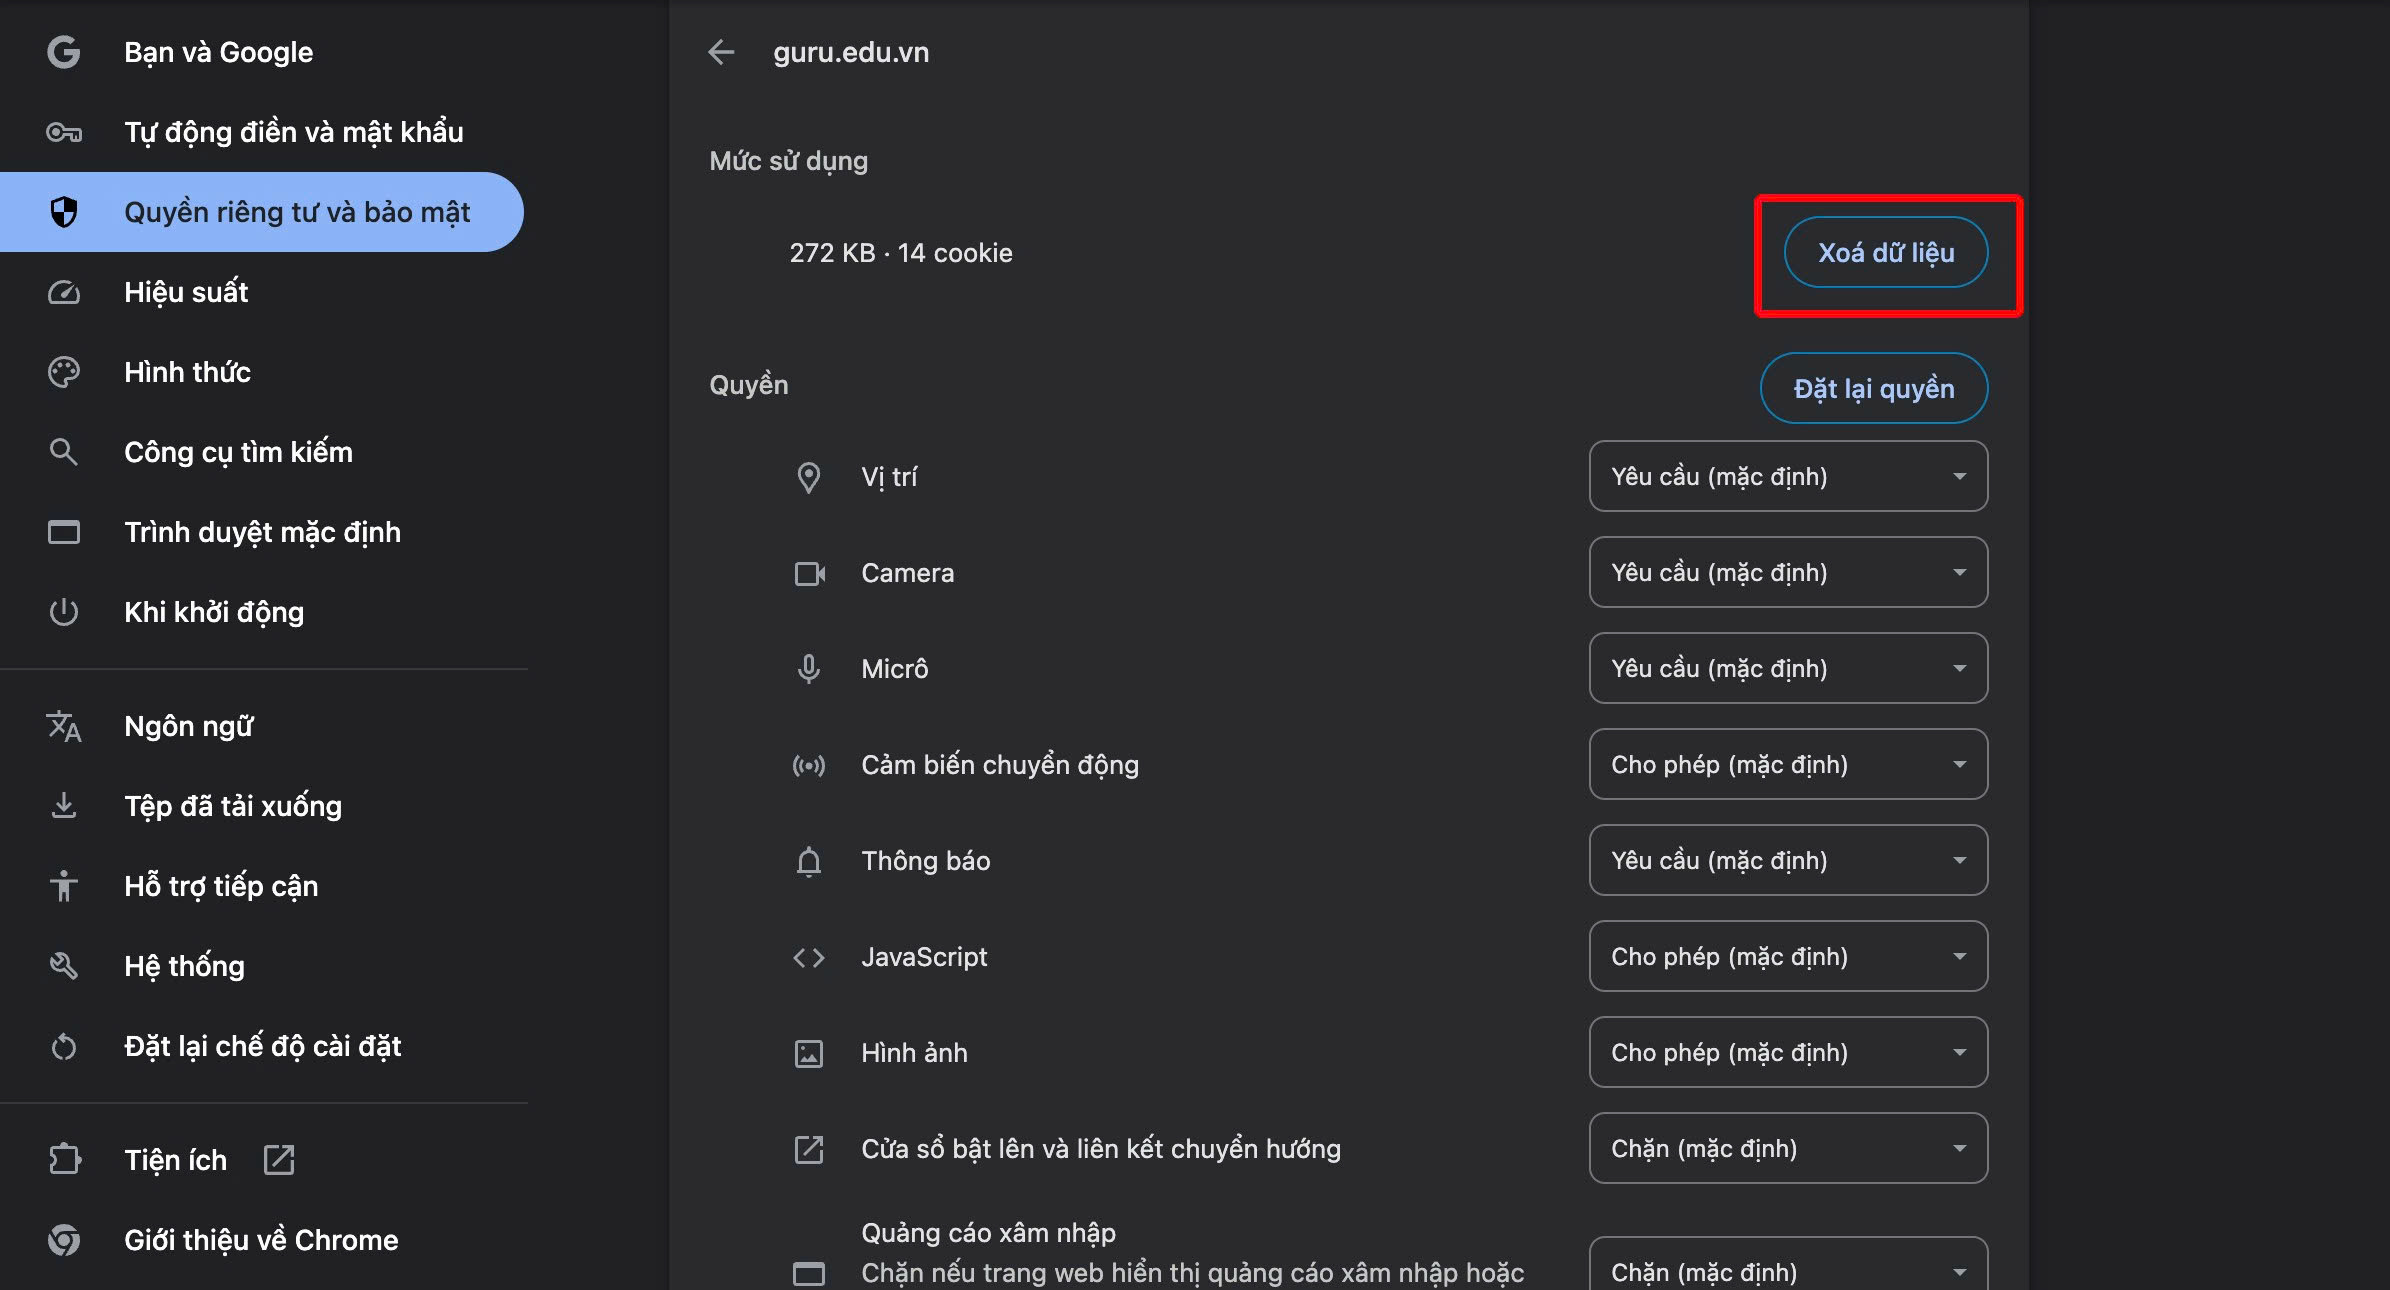
Task: Open the Hình ảnh permission dropdown
Action: coord(1788,1052)
